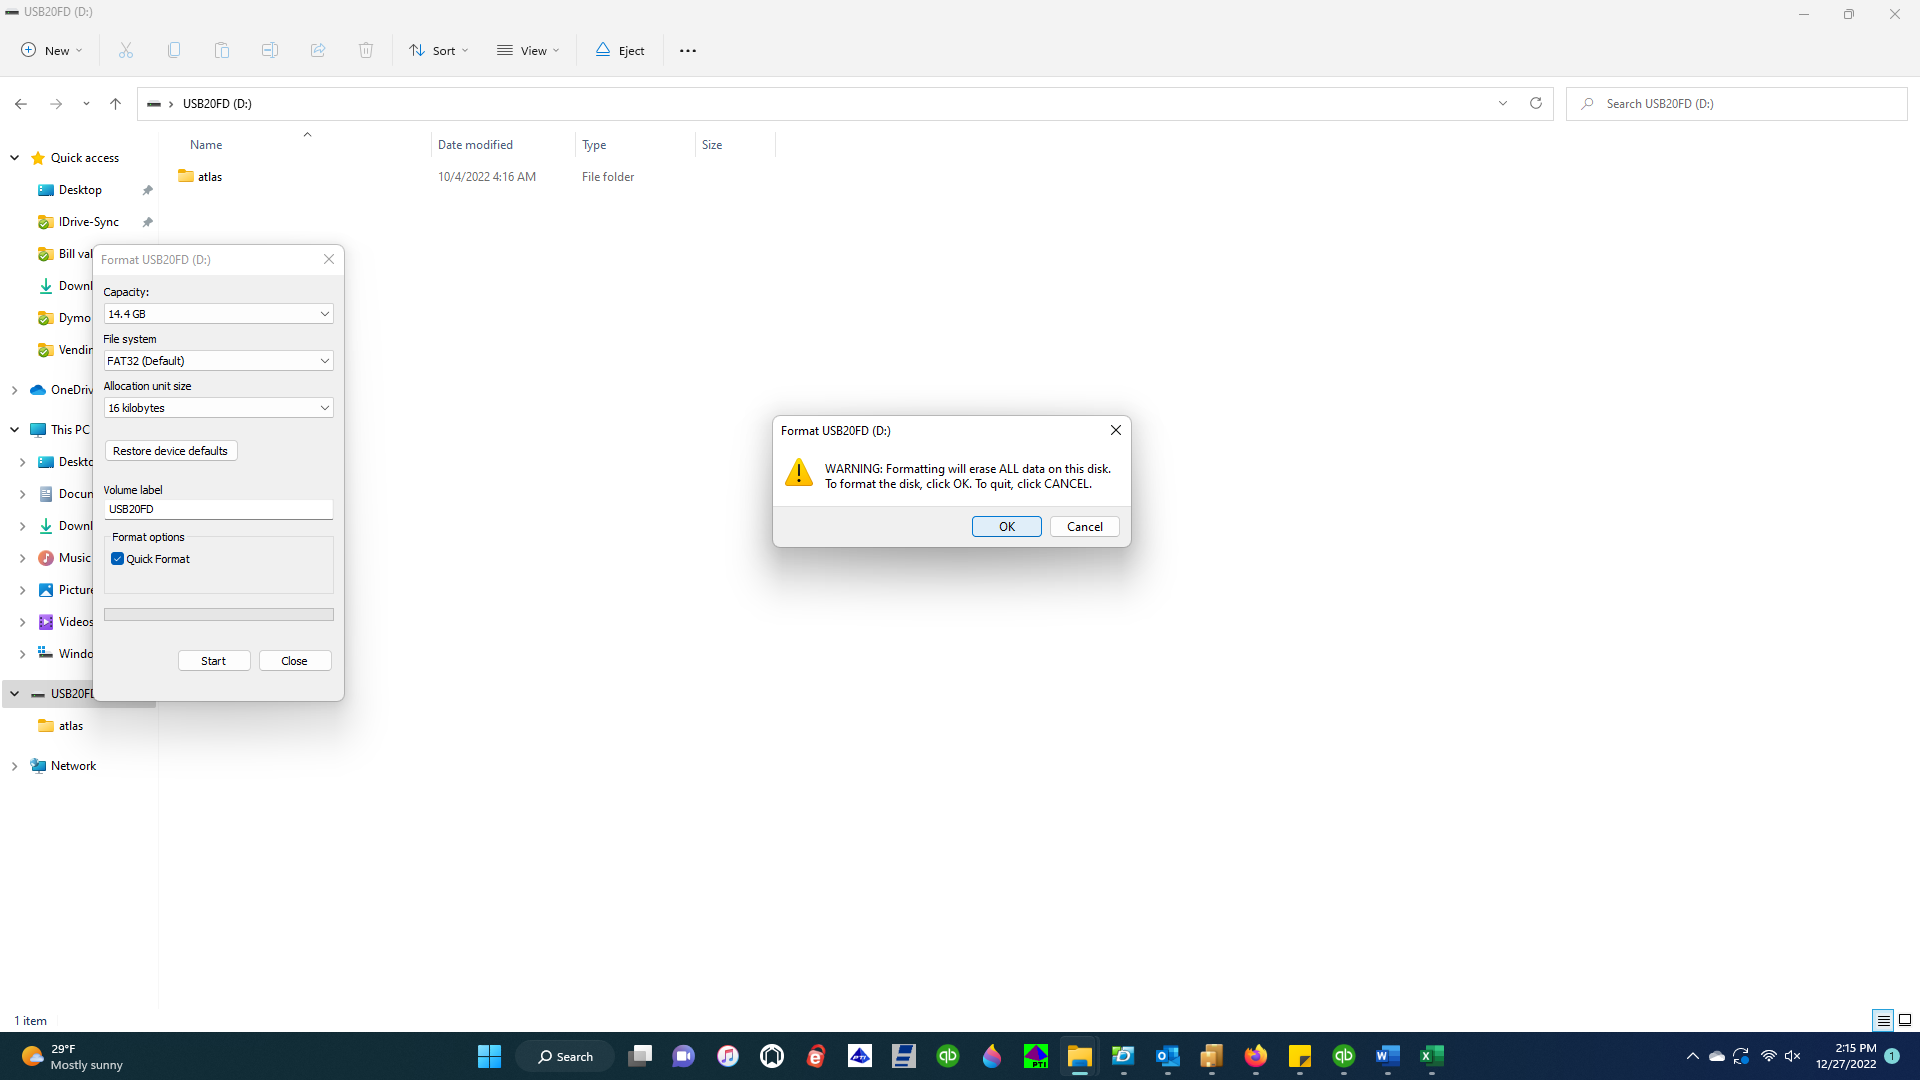Click the Copy icon in the toolbar
This screenshot has height=1080, width=1920.
tap(173, 50)
